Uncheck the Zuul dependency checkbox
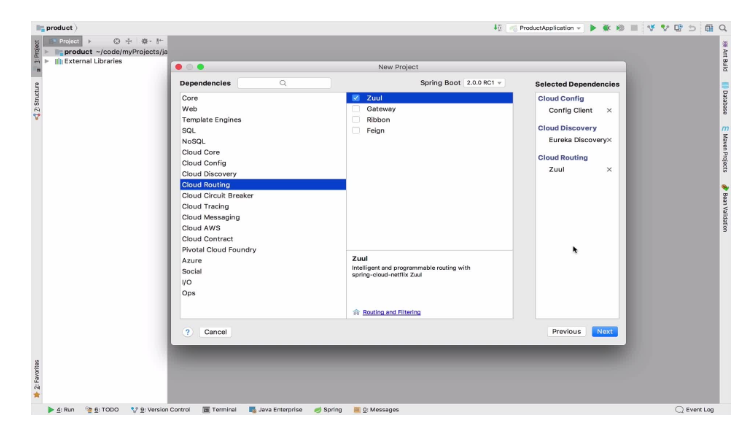 pos(356,98)
